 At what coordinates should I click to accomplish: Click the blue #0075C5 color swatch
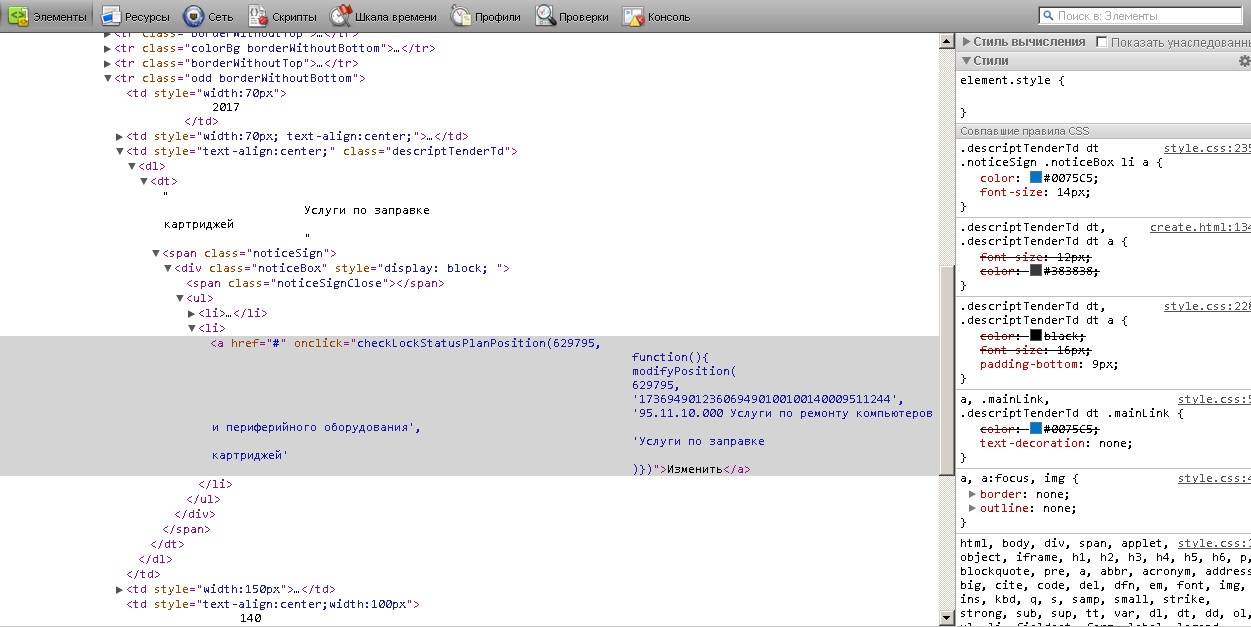pyautogui.click(x=1036, y=178)
